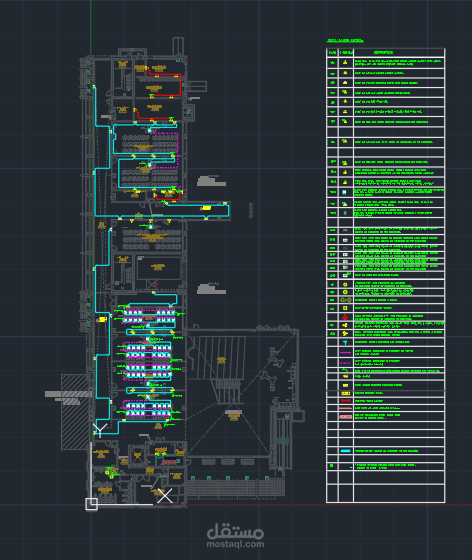
Task: Click the UCS X axis label
Action: 165,496
